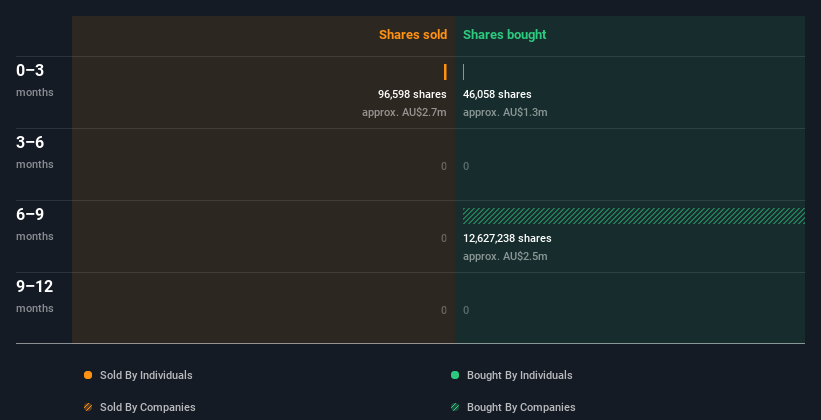821x420 pixels.
Task: Click the bought 0 value in 9–12 months row
Action: point(466,311)
